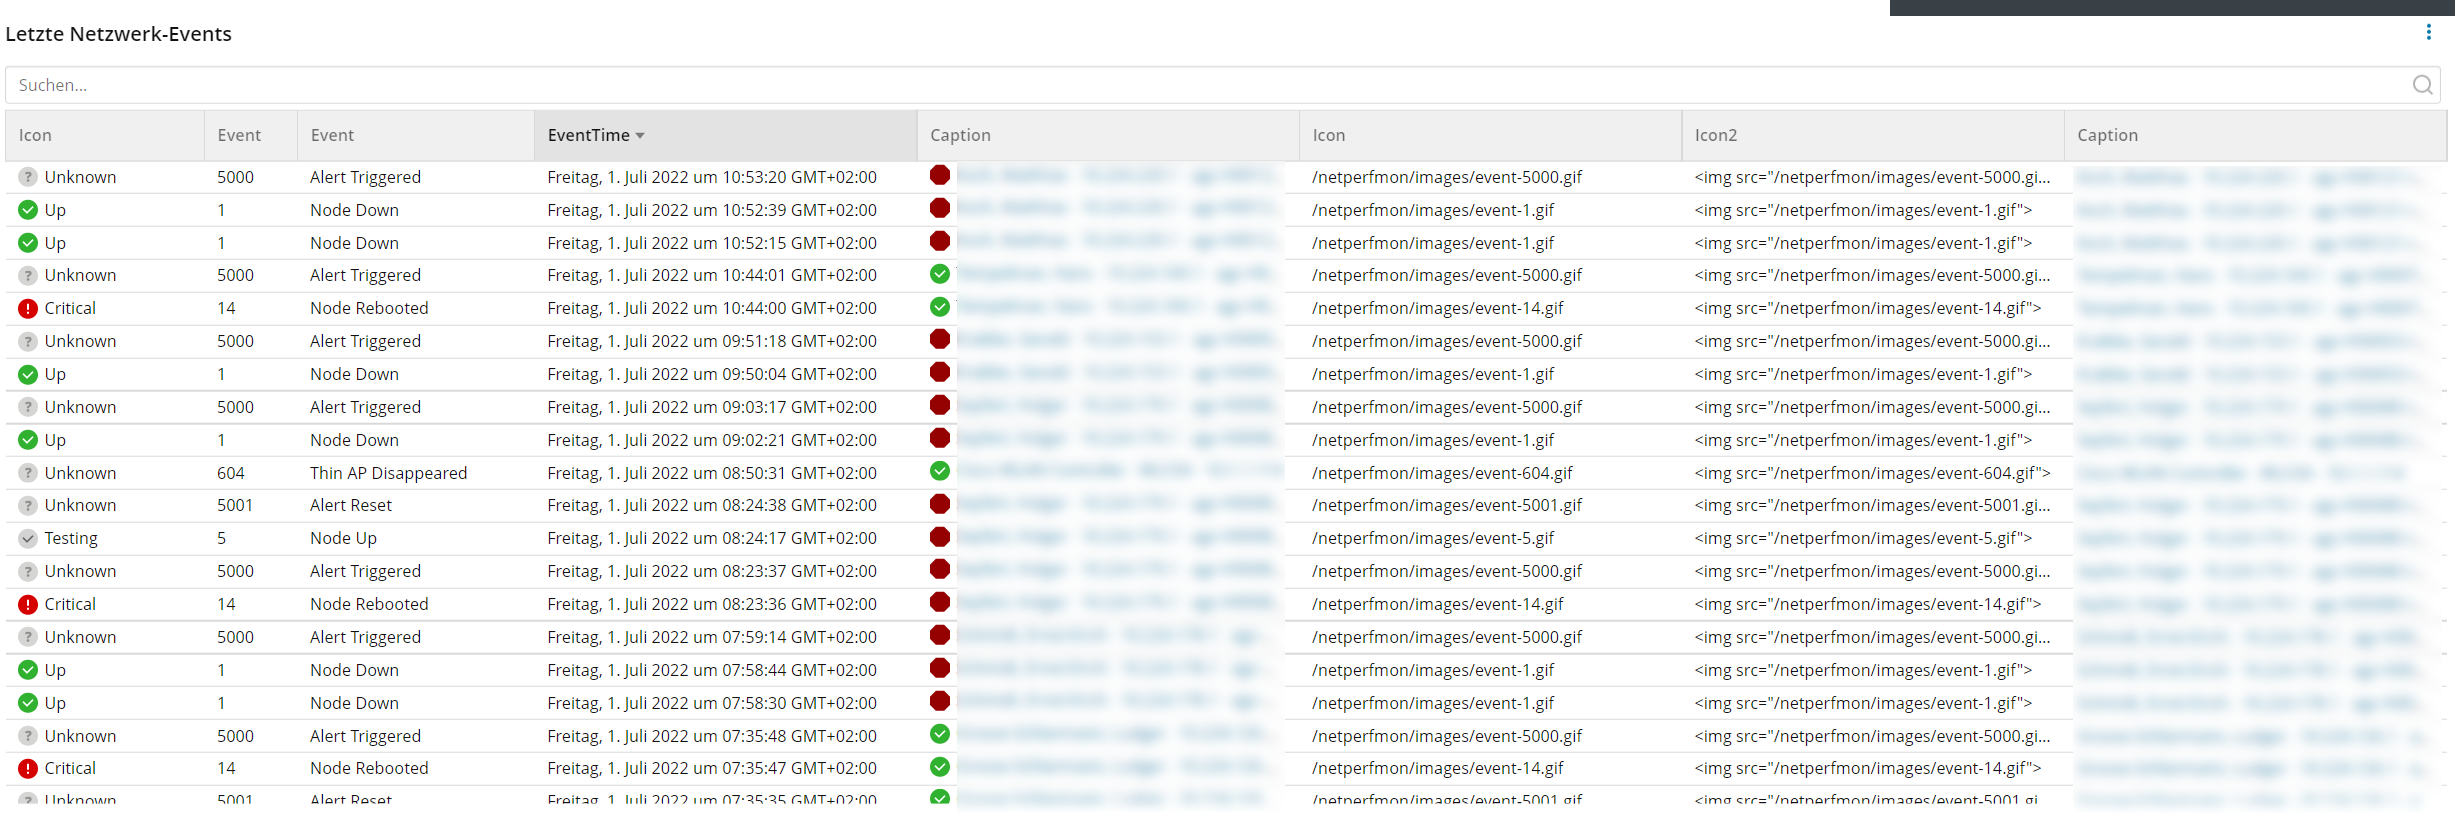This screenshot has height=813, width=2455.
Task: Click green caption icon in 07:35:48 row
Action: tap(940, 734)
